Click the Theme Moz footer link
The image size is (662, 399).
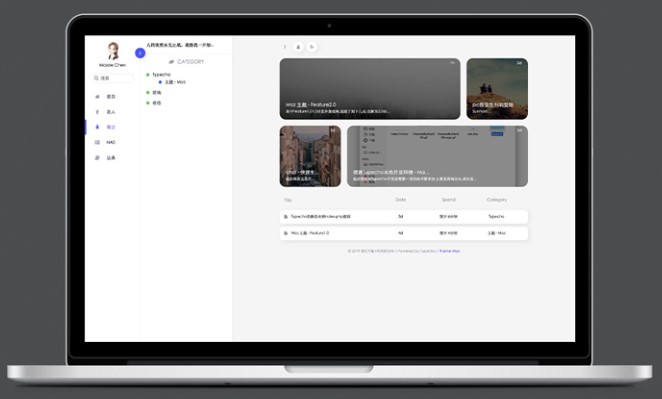point(449,251)
